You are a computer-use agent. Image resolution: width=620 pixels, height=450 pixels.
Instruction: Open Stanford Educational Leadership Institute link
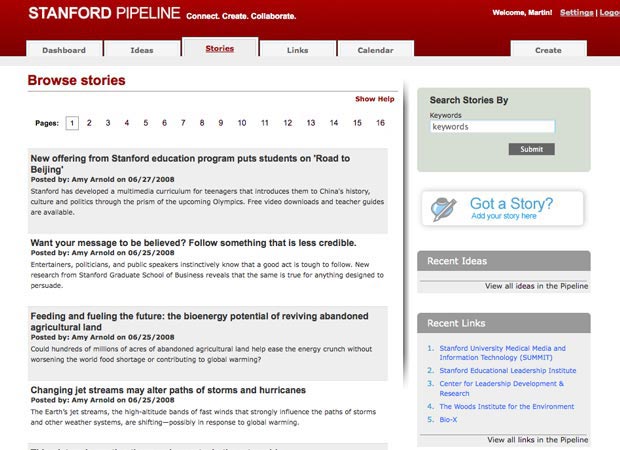(508, 371)
